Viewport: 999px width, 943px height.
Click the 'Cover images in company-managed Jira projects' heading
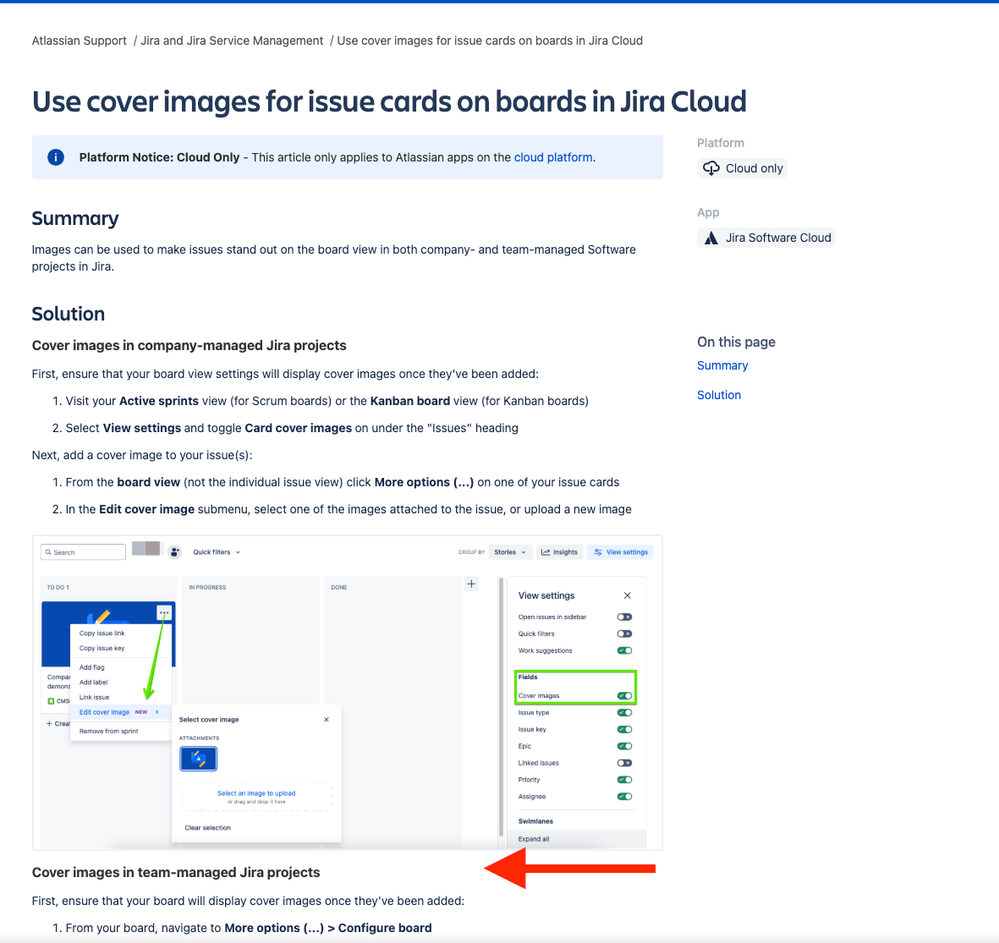click(189, 345)
